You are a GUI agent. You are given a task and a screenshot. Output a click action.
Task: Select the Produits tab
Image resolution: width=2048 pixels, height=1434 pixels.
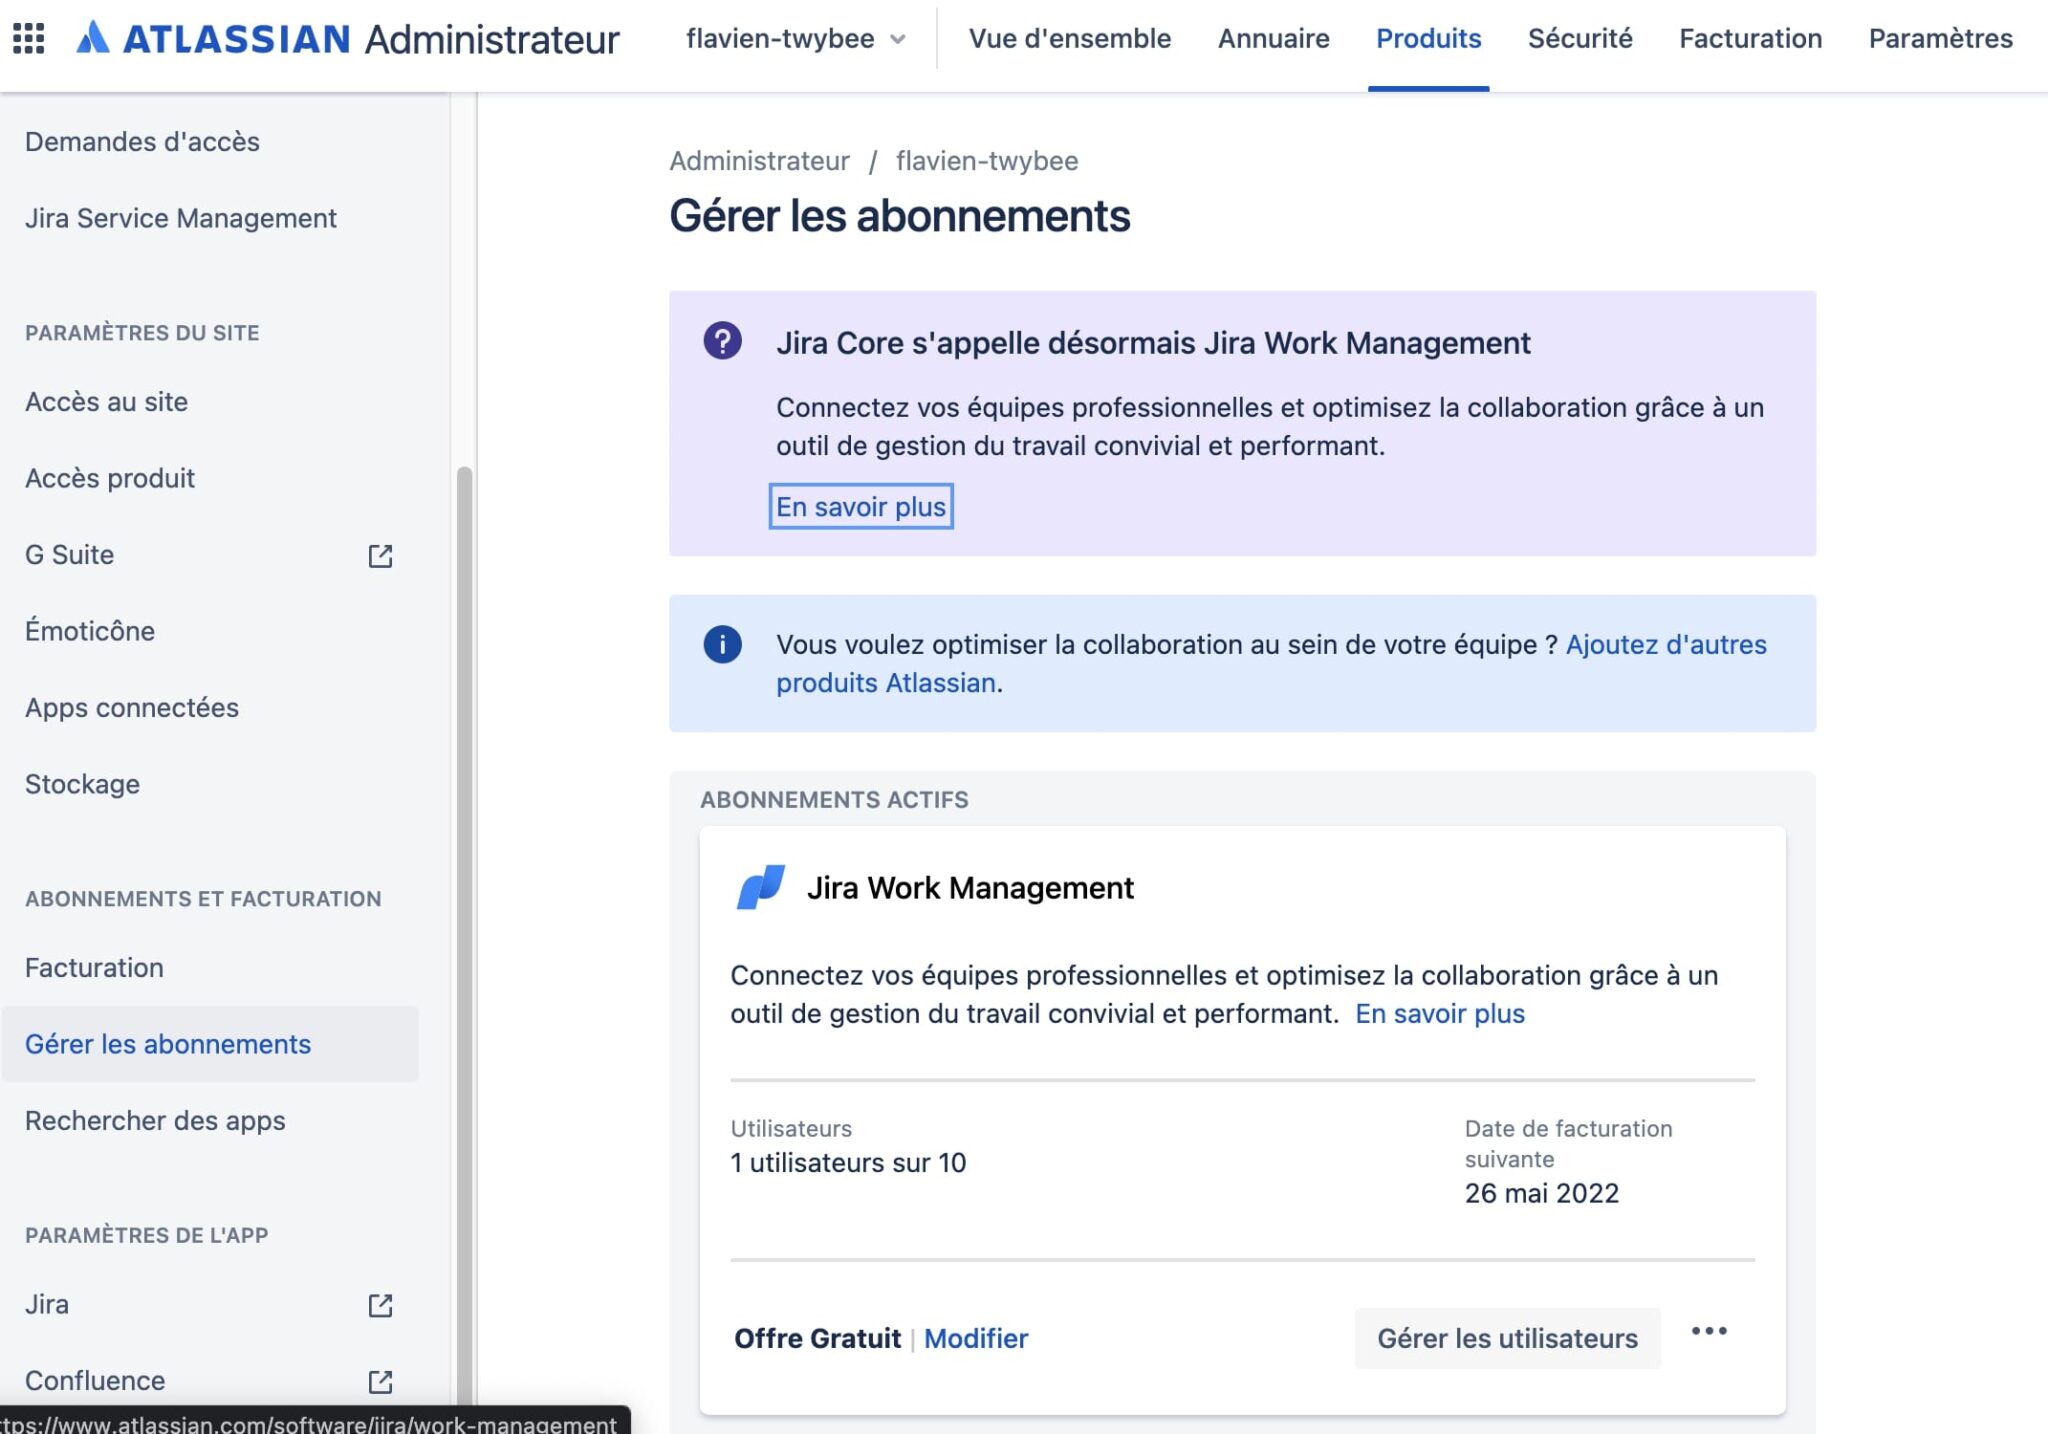click(x=1428, y=39)
